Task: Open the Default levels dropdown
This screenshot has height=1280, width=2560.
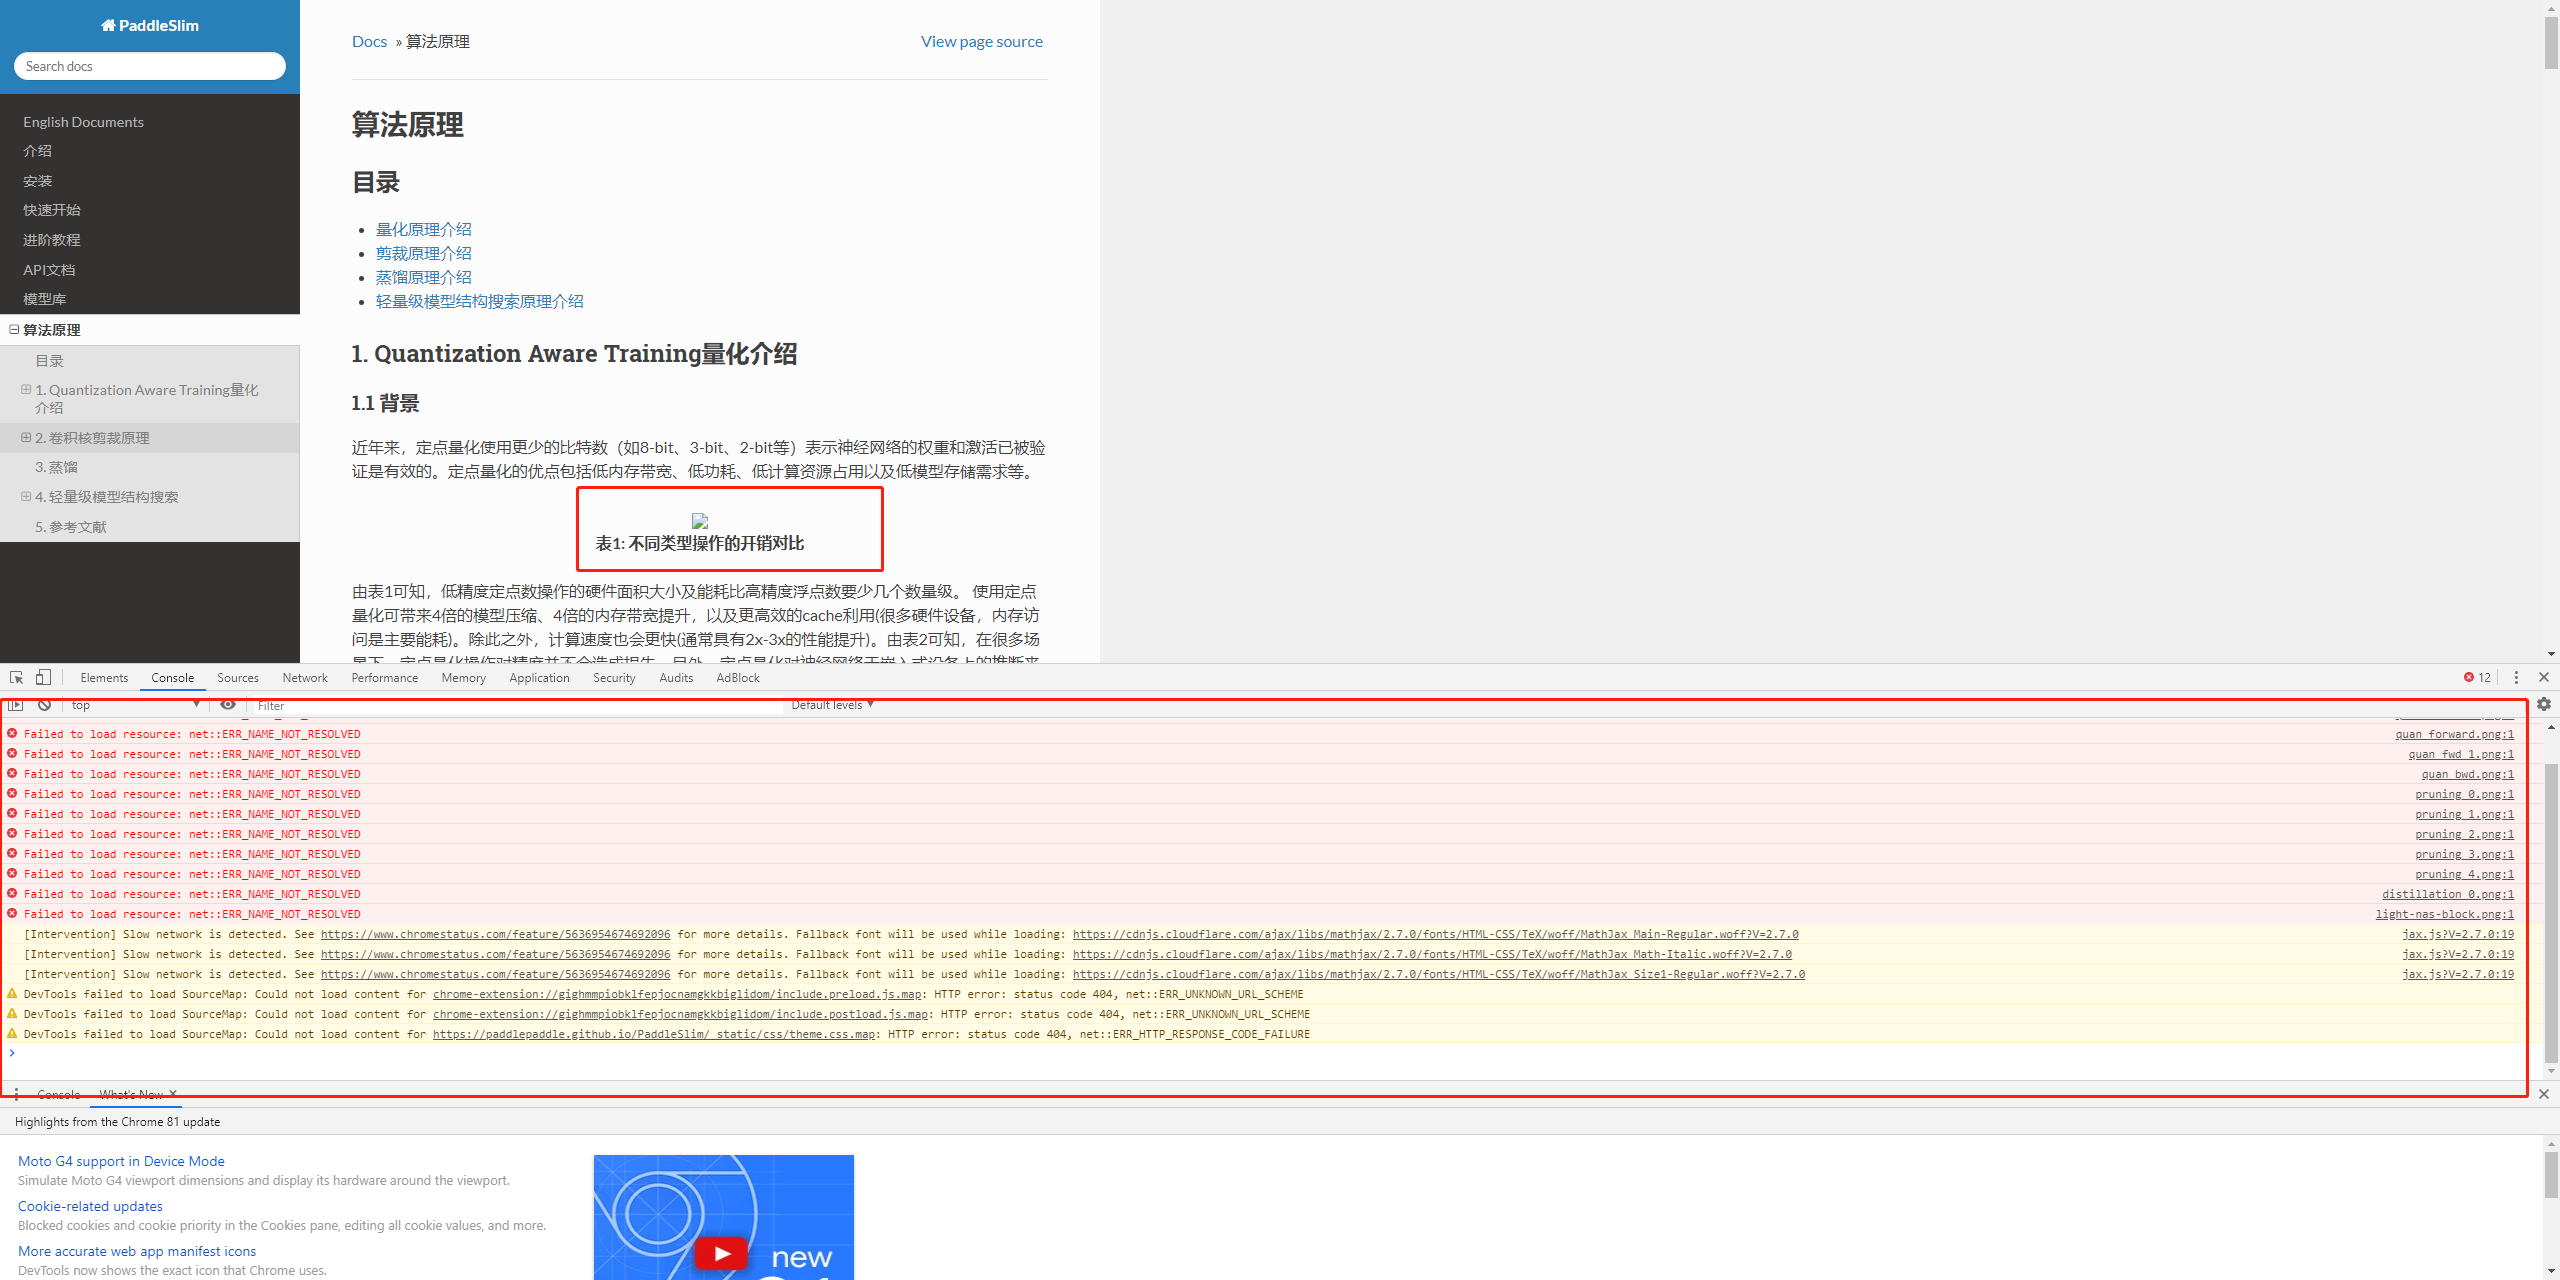Action: (x=832, y=705)
